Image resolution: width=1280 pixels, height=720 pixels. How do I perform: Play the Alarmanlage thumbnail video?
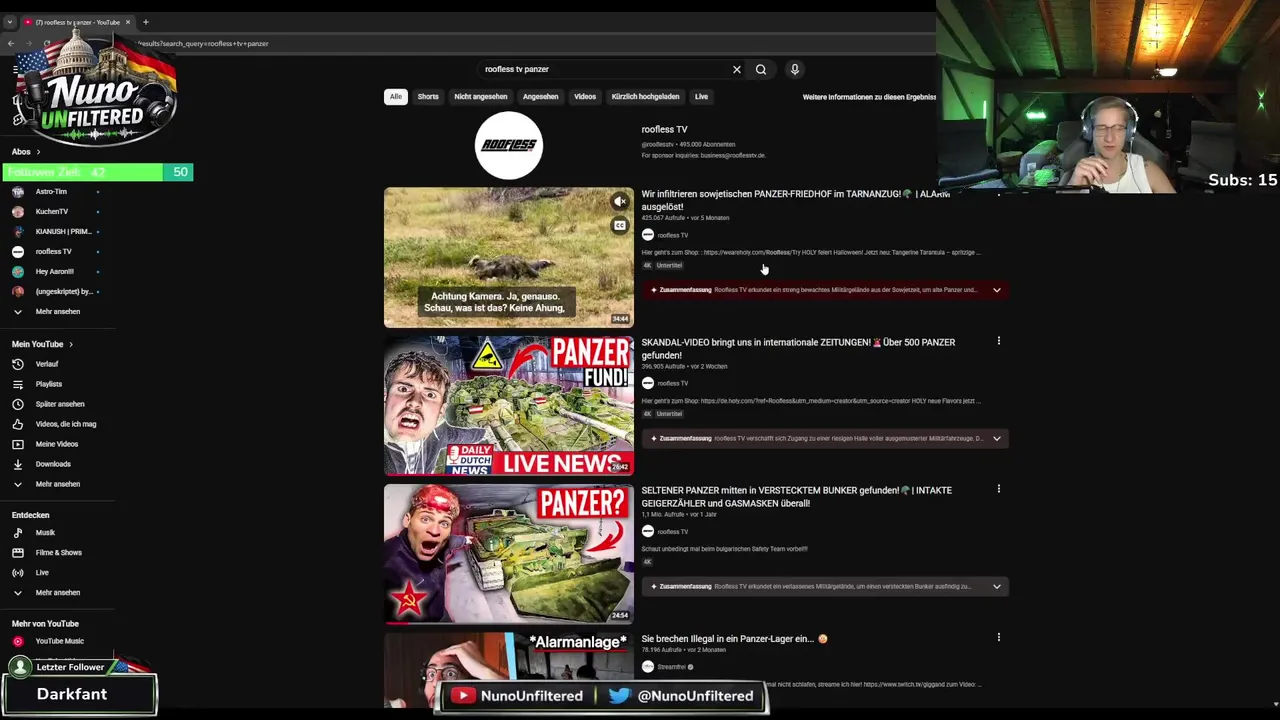click(509, 670)
